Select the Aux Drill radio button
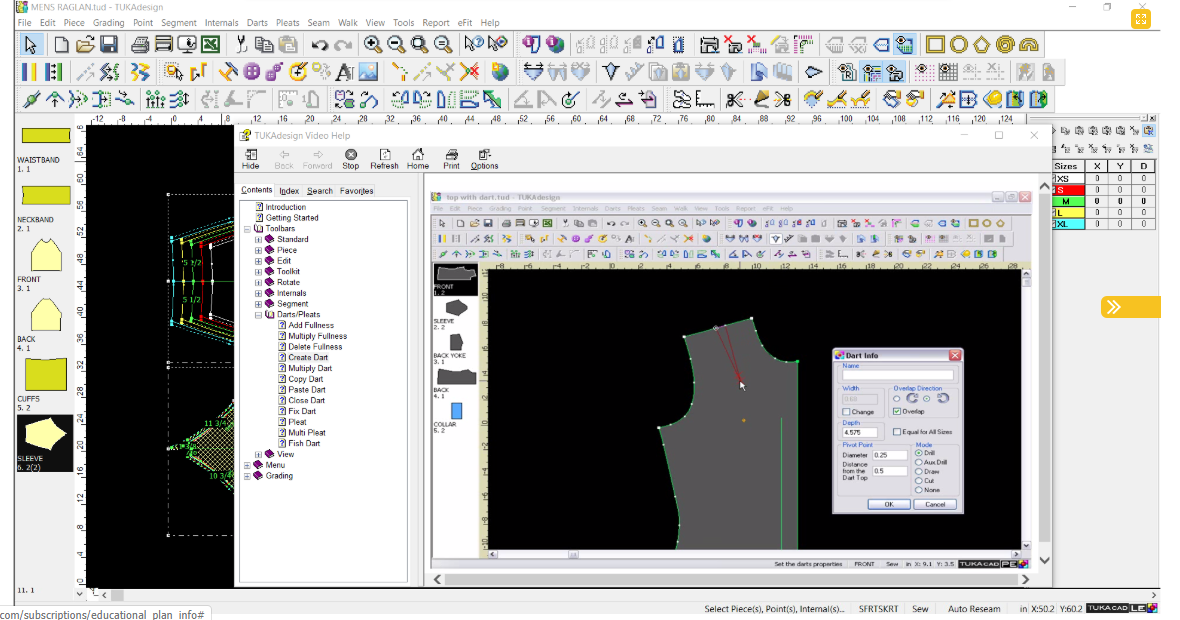 coord(919,462)
